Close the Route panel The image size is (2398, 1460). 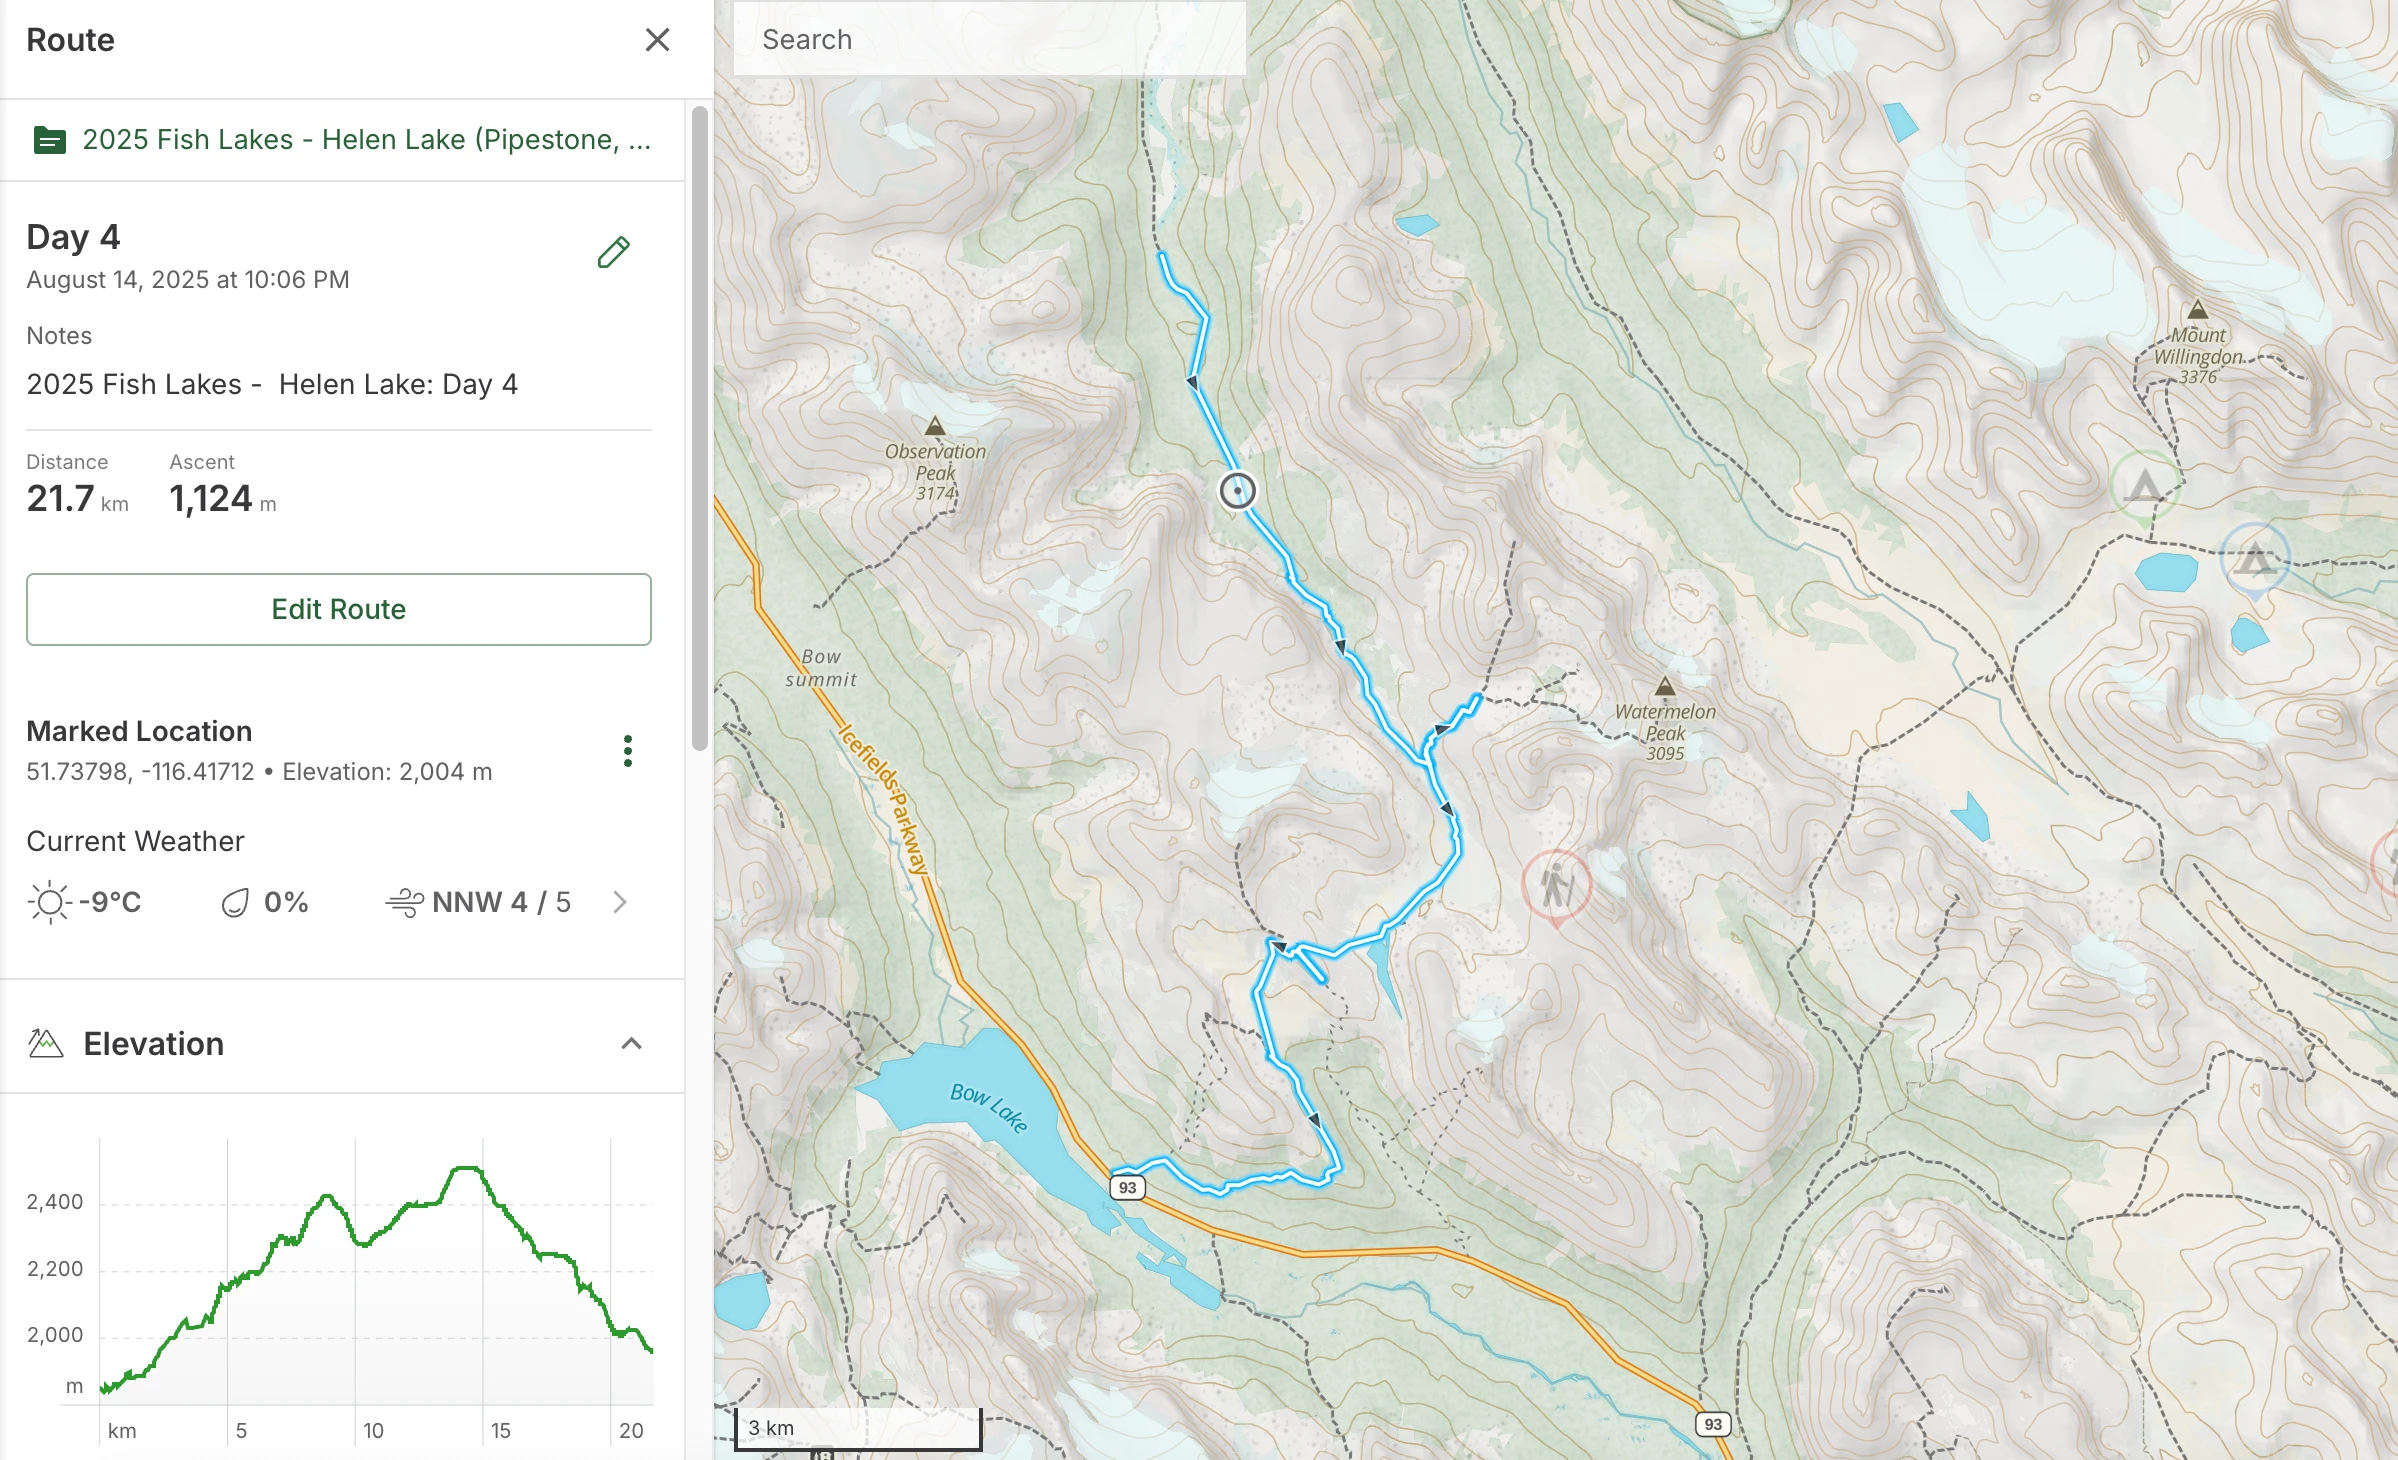(657, 40)
